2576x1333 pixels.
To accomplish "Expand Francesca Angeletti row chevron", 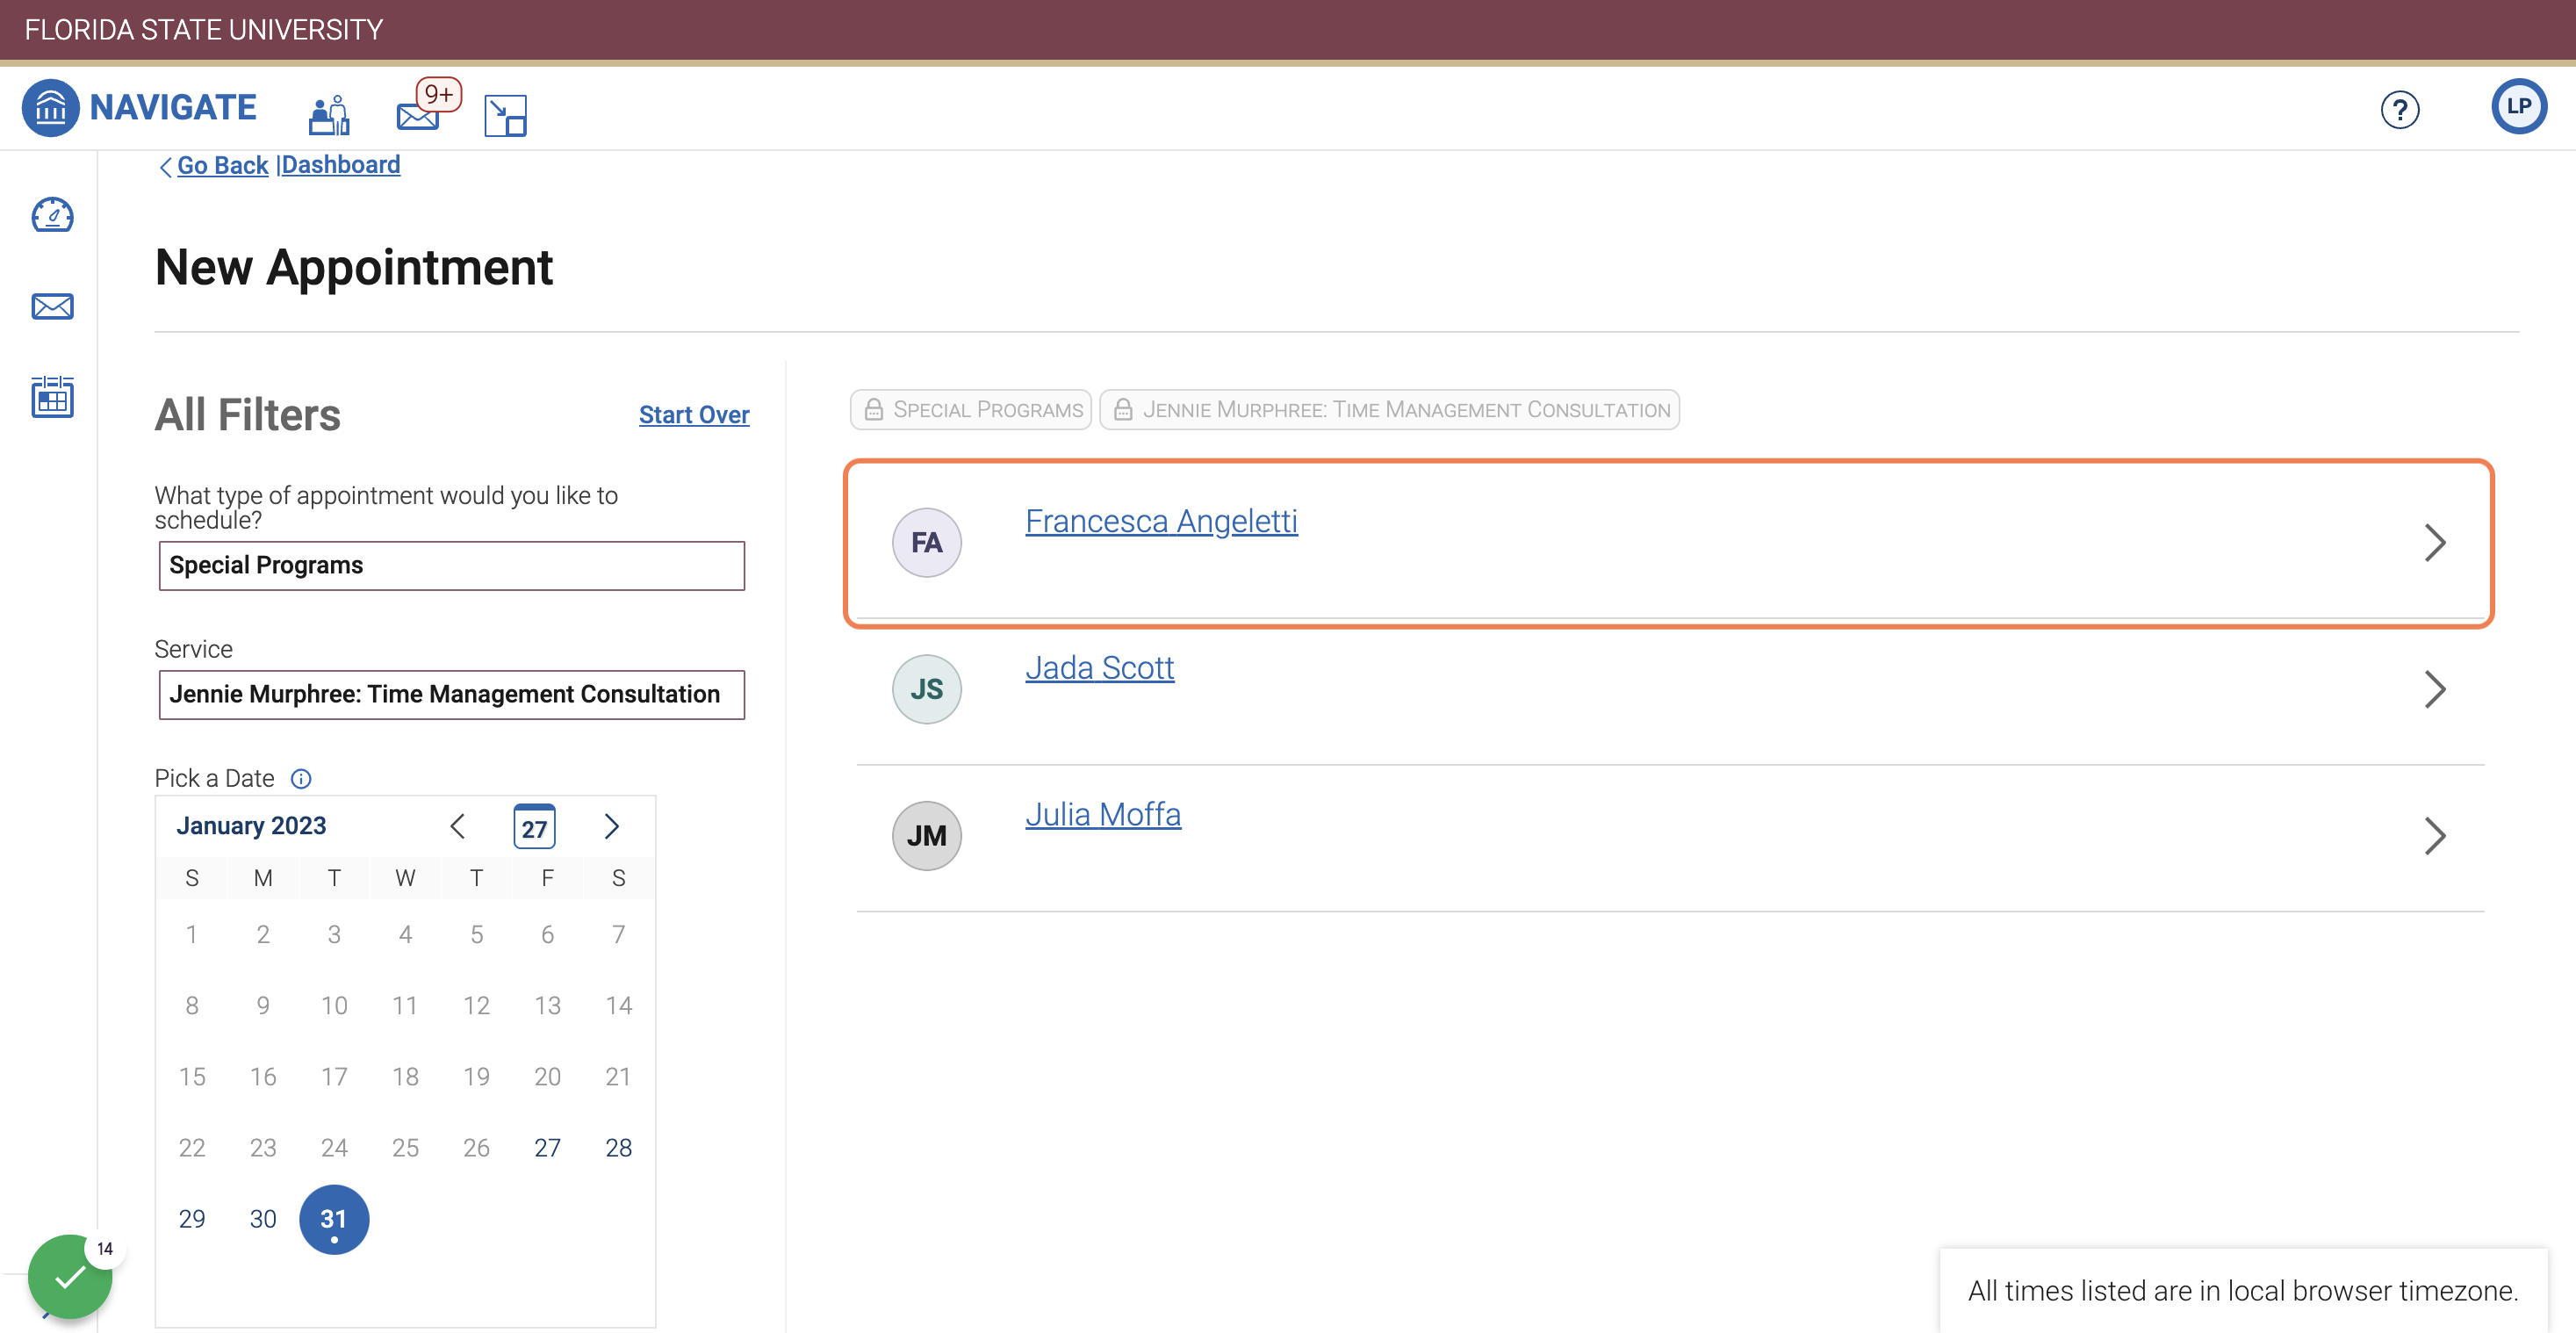I will pyautogui.click(x=2435, y=543).
